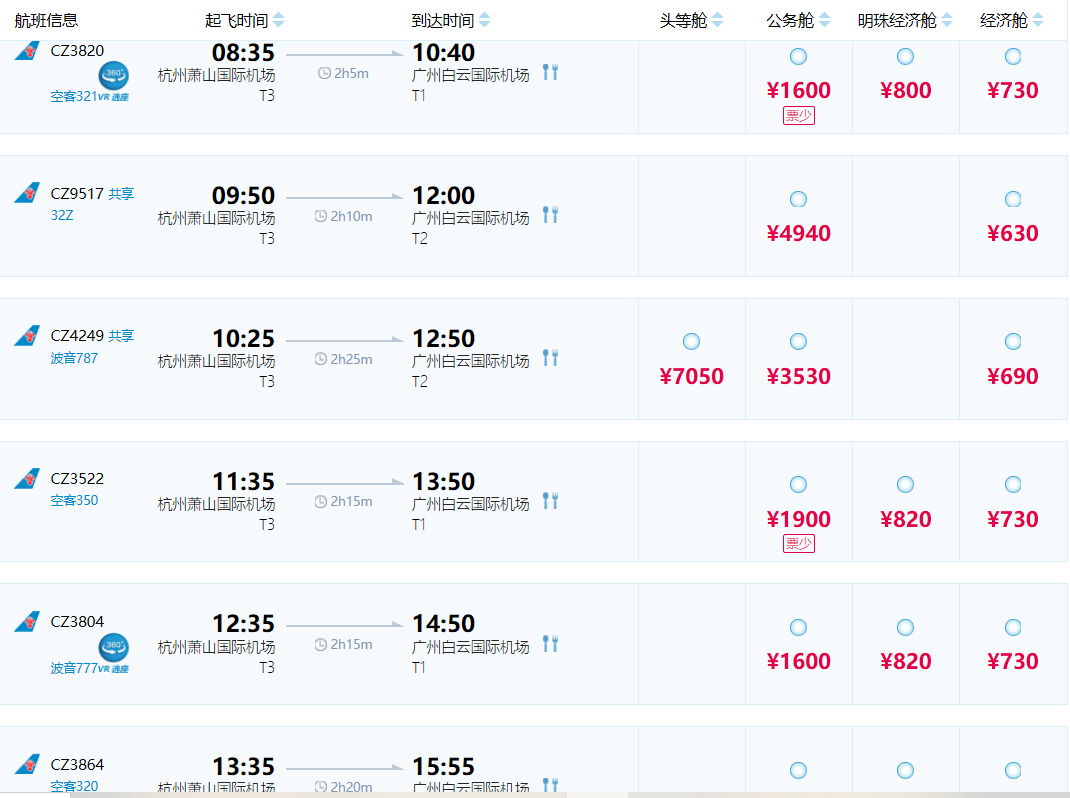The image size is (1070, 798).
Task: Sort flights by departure time
Action: pyautogui.click(x=278, y=20)
